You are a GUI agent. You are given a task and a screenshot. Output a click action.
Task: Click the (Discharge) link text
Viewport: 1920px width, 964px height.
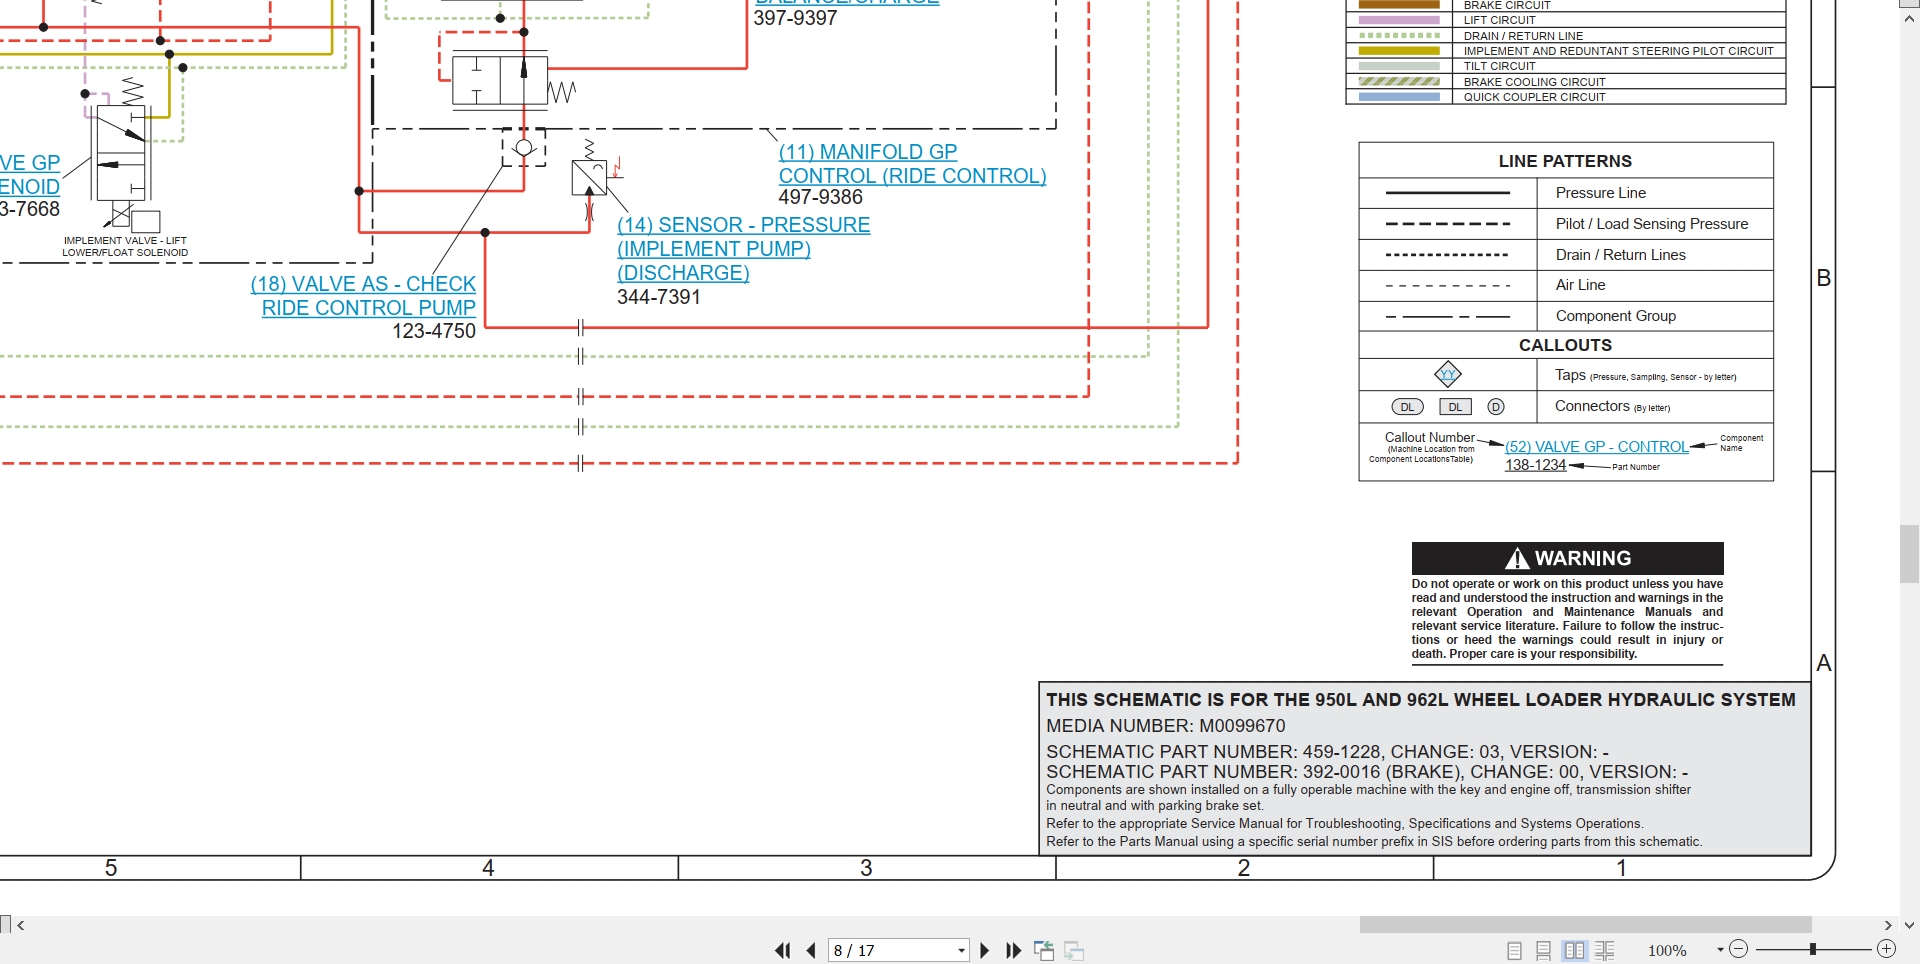click(x=683, y=273)
